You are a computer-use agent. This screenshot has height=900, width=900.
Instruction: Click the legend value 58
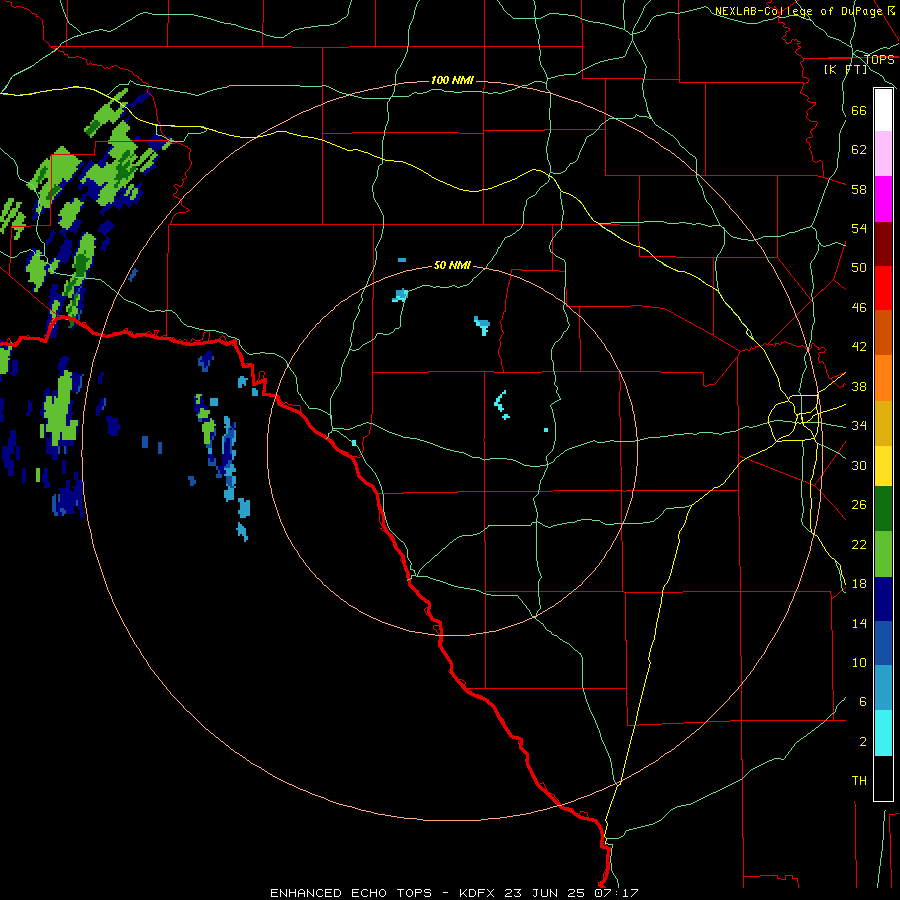859,189
